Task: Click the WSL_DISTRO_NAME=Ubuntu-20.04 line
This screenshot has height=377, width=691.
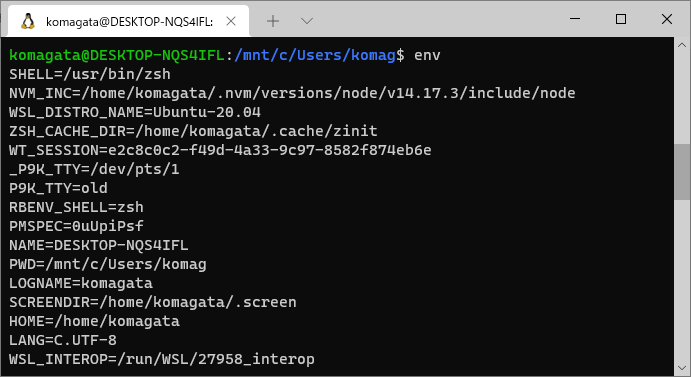Action: (135, 112)
